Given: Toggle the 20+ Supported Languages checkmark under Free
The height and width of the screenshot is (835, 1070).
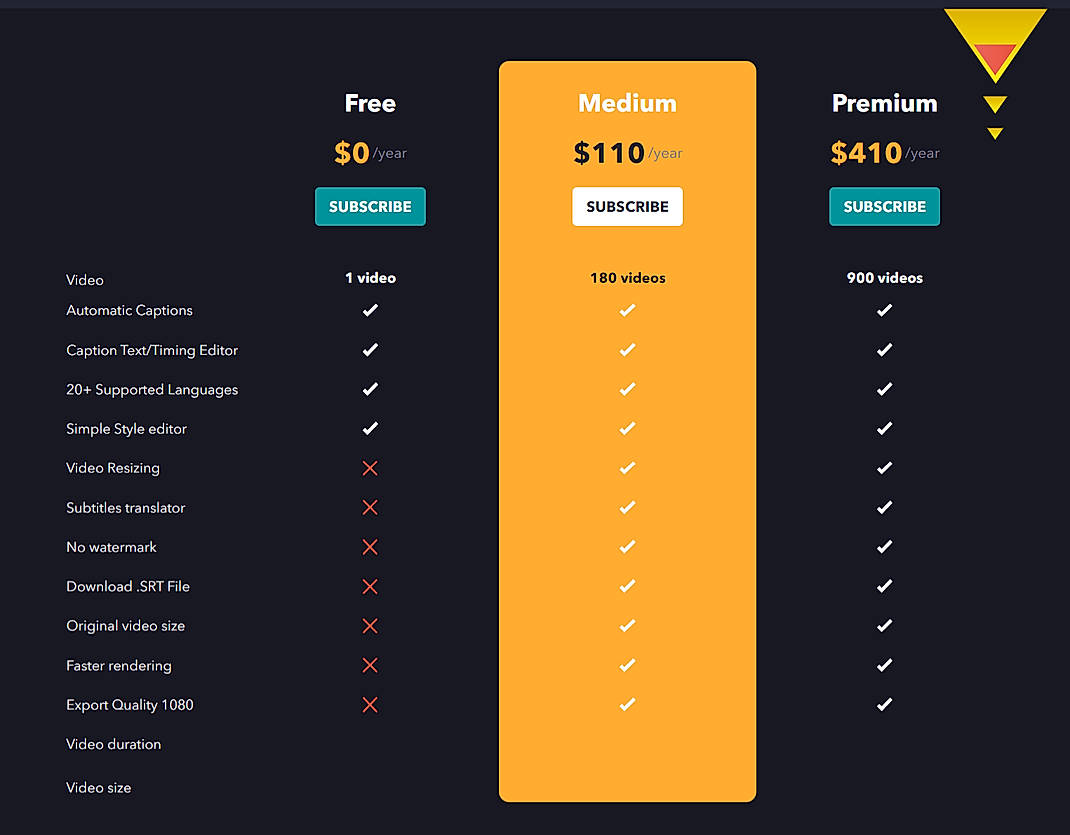Looking at the screenshot, I should 370,389.
